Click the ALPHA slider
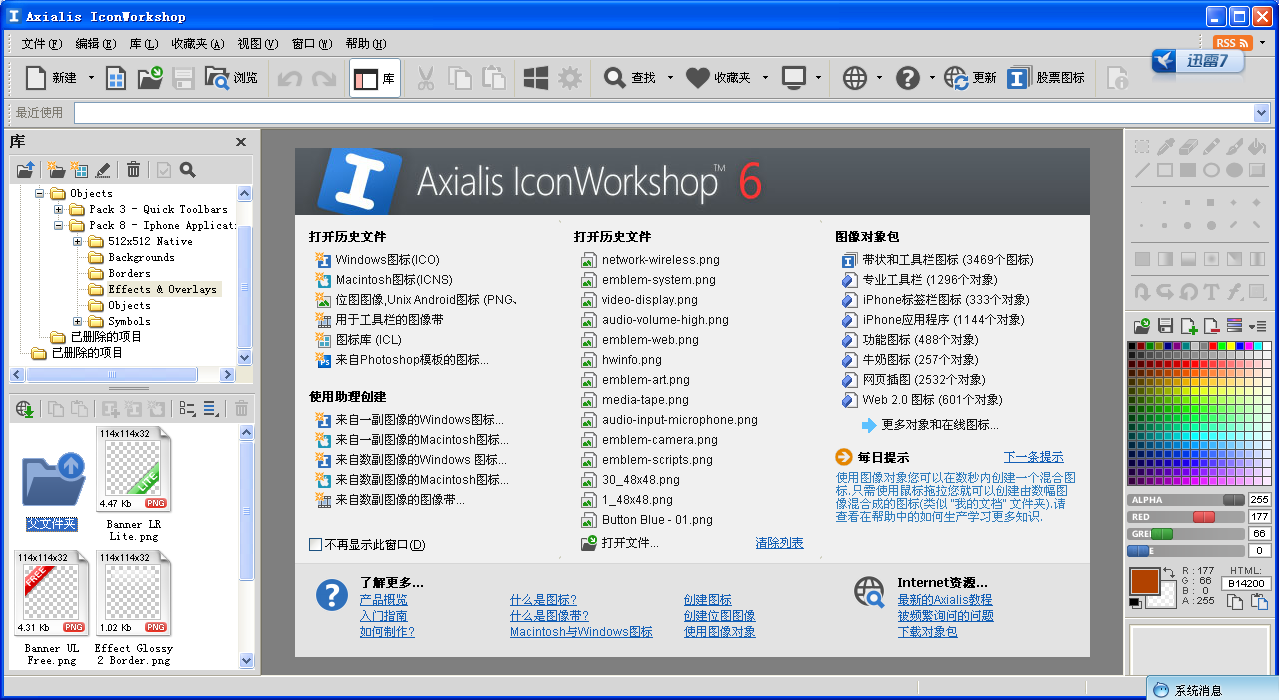The image size is (1279, 700). tap(1187, 500)
